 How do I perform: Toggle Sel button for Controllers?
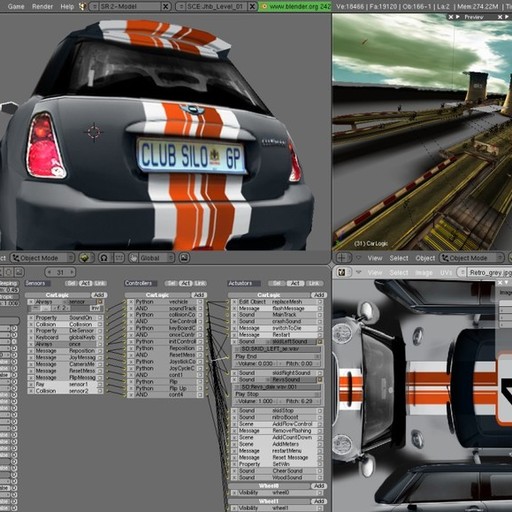coord(171,283)
